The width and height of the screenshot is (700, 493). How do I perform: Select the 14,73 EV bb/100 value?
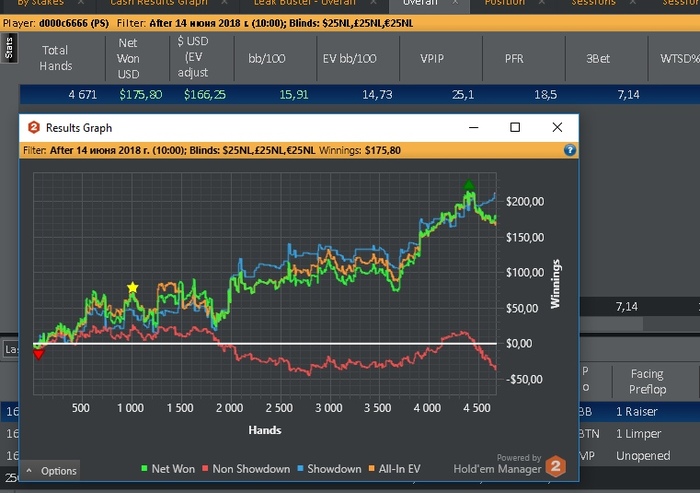tap(377, 95)
